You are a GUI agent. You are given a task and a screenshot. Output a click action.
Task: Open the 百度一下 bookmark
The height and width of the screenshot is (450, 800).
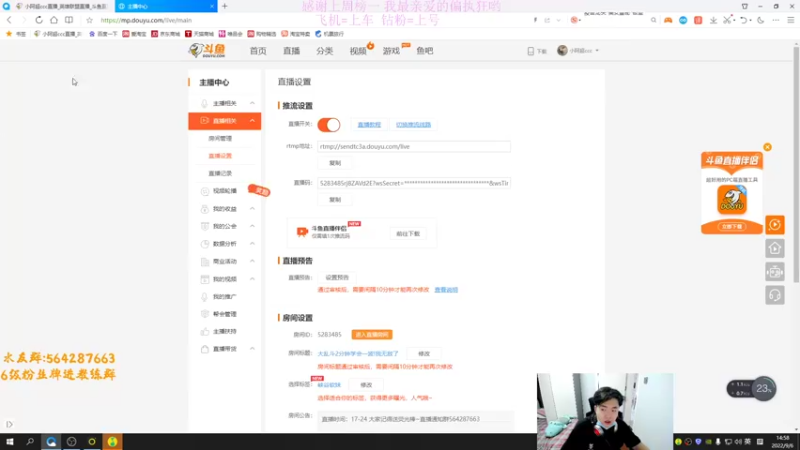point(103,34)
